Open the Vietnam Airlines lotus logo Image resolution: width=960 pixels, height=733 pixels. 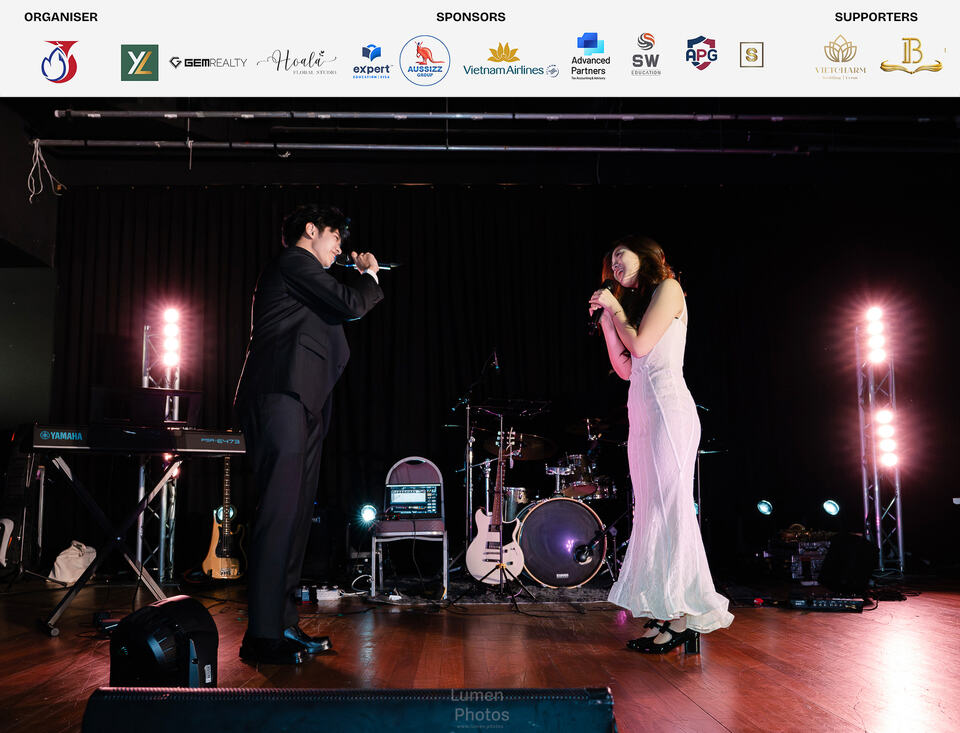tap(511, 60)
